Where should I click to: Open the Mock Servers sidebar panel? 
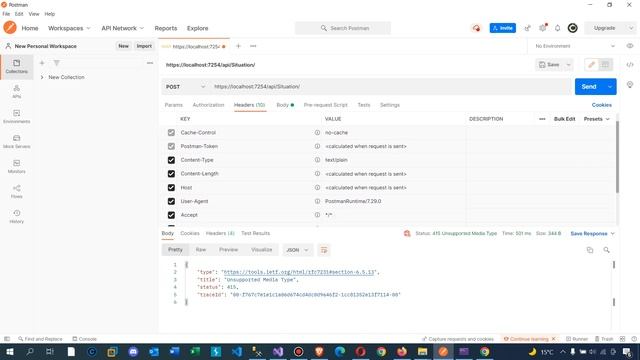point(16,141)
